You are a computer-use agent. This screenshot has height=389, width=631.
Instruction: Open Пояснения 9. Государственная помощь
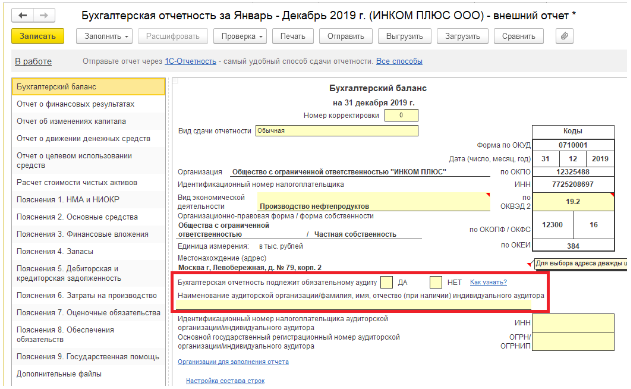click(x=89, y=356)
